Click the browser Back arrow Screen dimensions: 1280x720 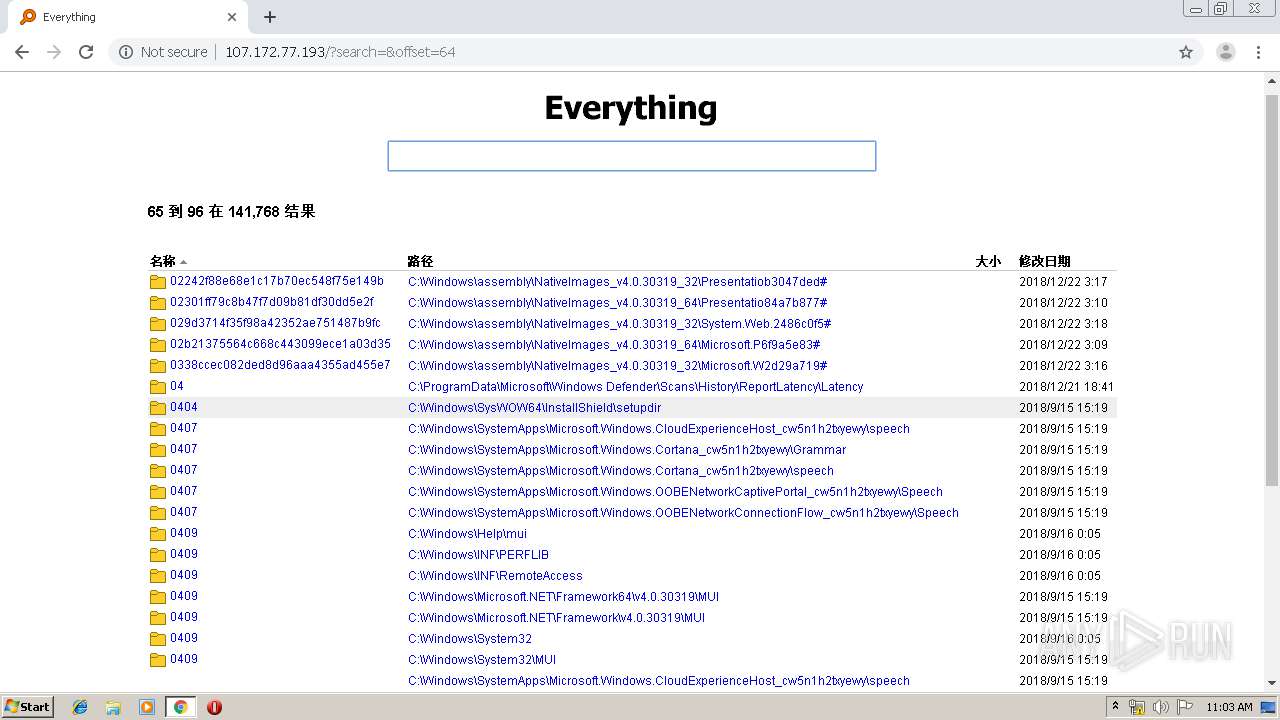pos(22,52)
